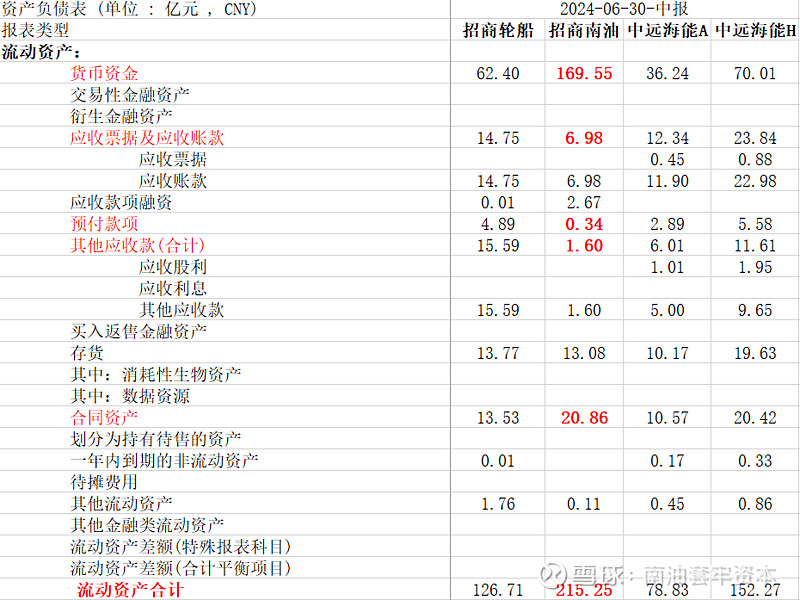
Task: Click the 存货 value 13.77
Action: click(498, 353)
